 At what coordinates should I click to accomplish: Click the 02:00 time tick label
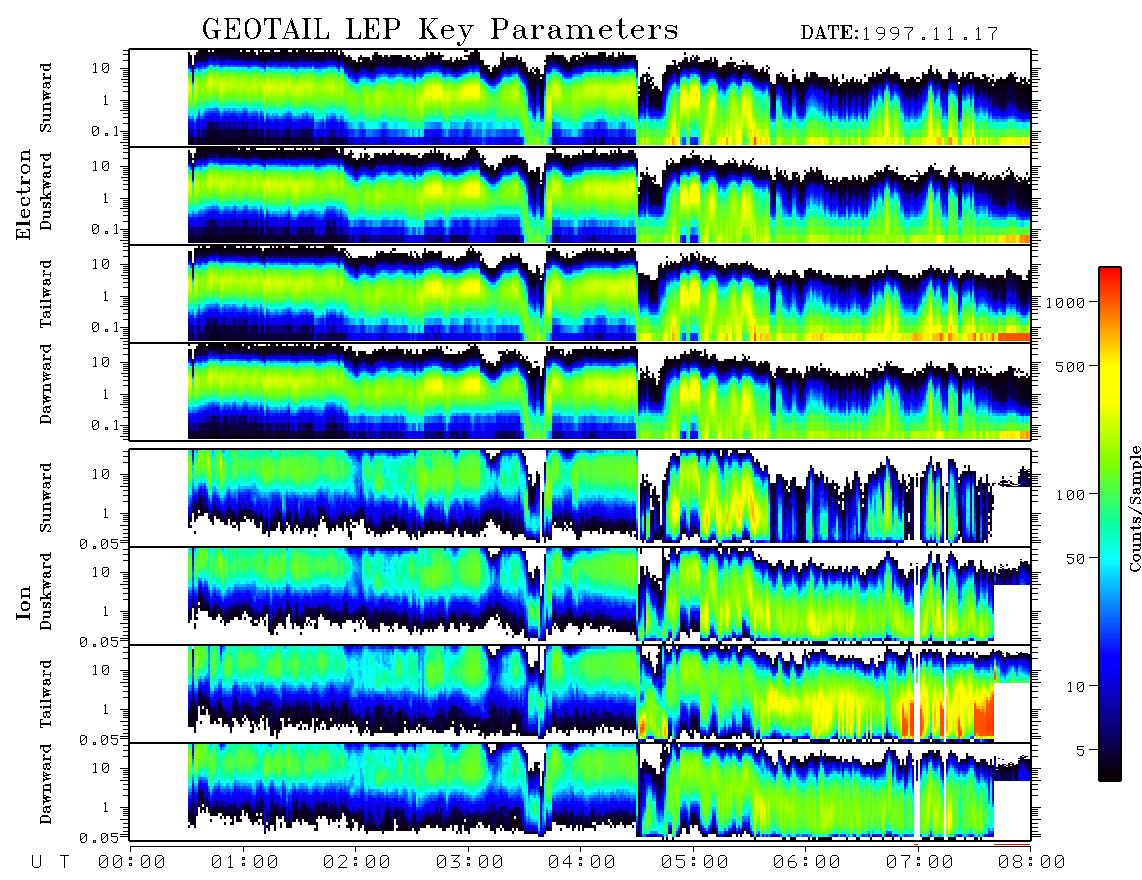pos(357,862)
